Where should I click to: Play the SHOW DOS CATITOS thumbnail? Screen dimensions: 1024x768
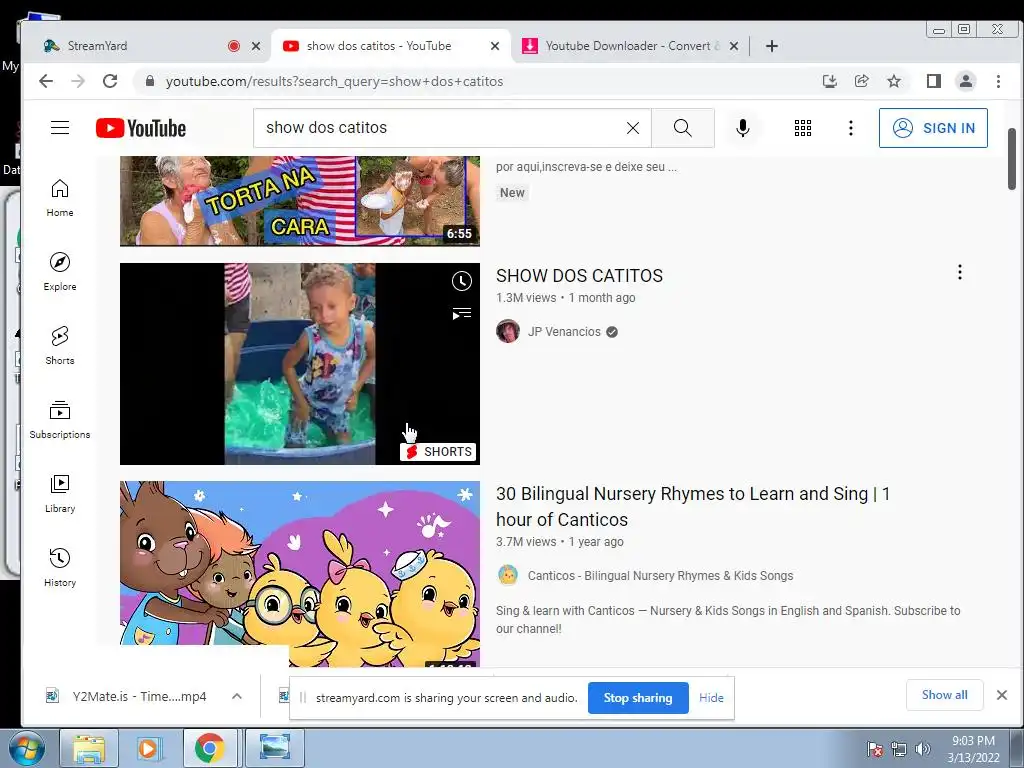[x=300, y=364]
